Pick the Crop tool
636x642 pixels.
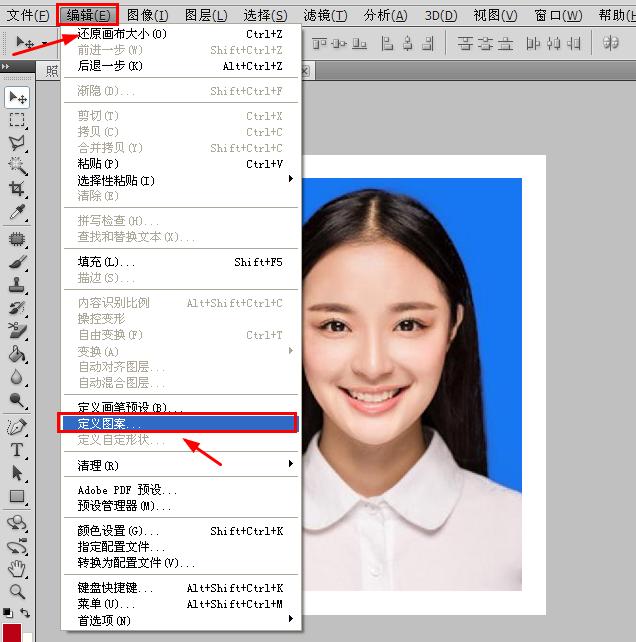[17, 189]
